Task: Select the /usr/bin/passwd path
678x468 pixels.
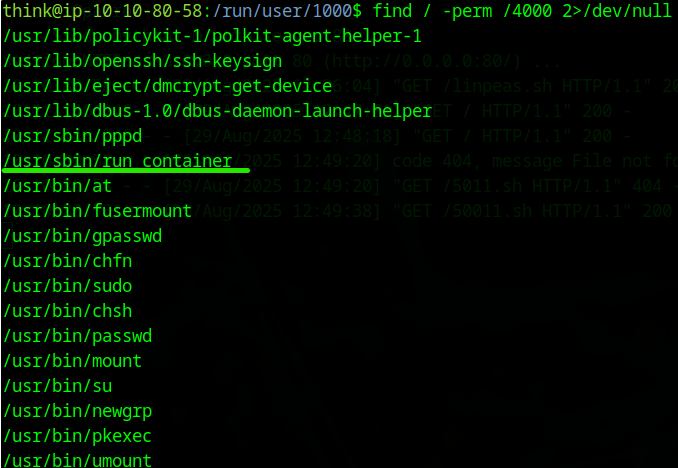Action: pos(78,336)
